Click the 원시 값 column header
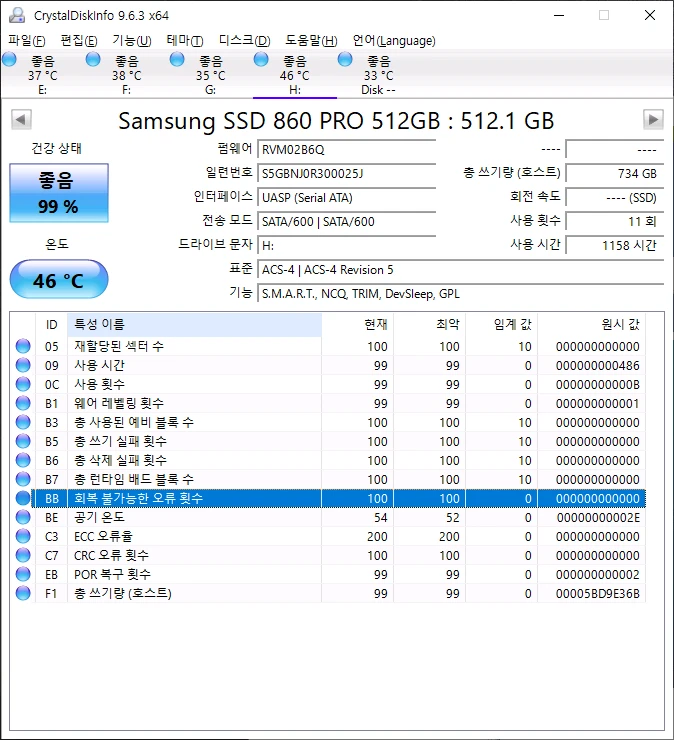The width and height of the screenshot is (674, 740). pos(592,325)
